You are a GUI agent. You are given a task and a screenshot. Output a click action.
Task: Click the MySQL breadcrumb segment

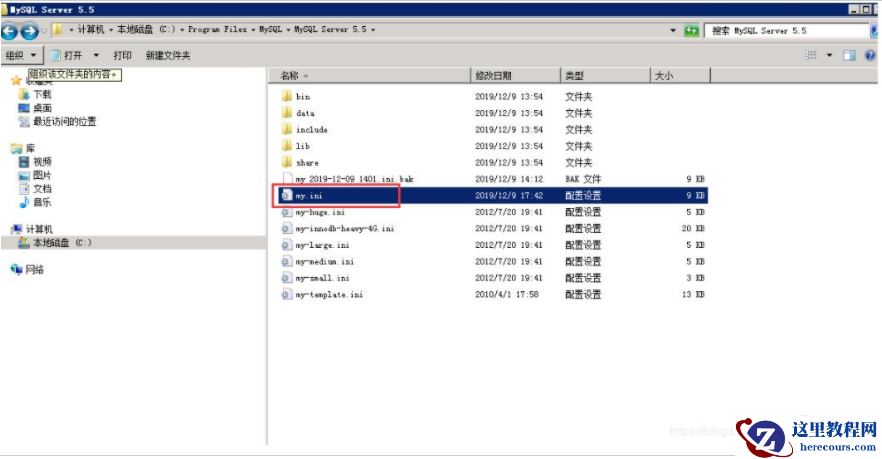point(271,29)
